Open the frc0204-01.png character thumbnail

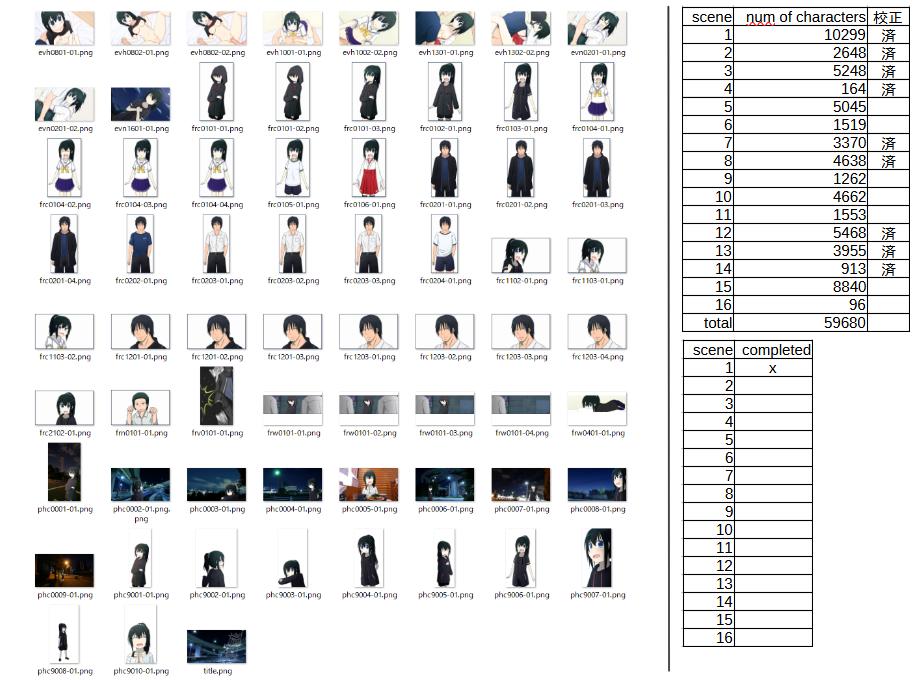[x=444, y=243]
